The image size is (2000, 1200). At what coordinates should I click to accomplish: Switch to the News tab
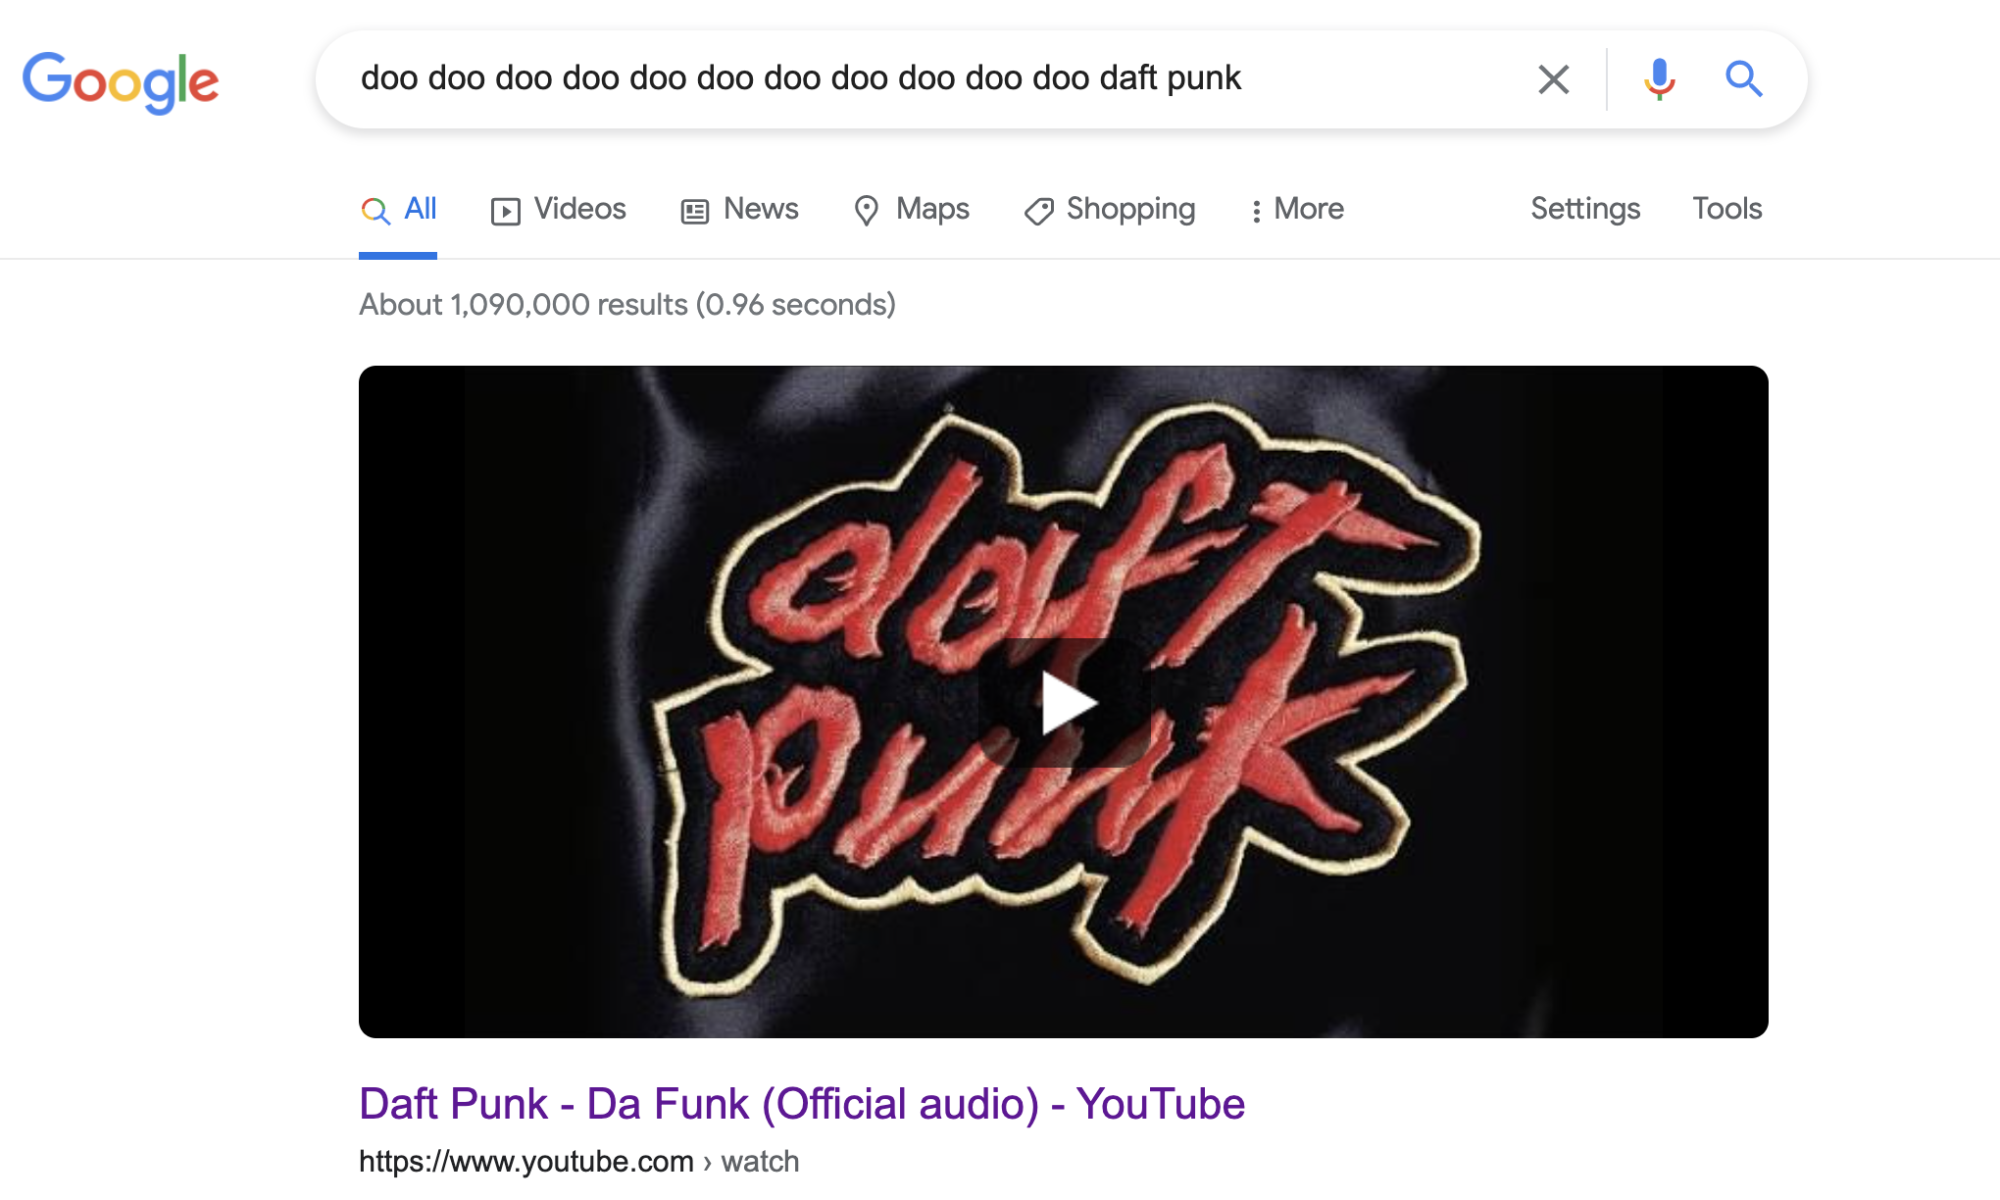coord(739,209)
